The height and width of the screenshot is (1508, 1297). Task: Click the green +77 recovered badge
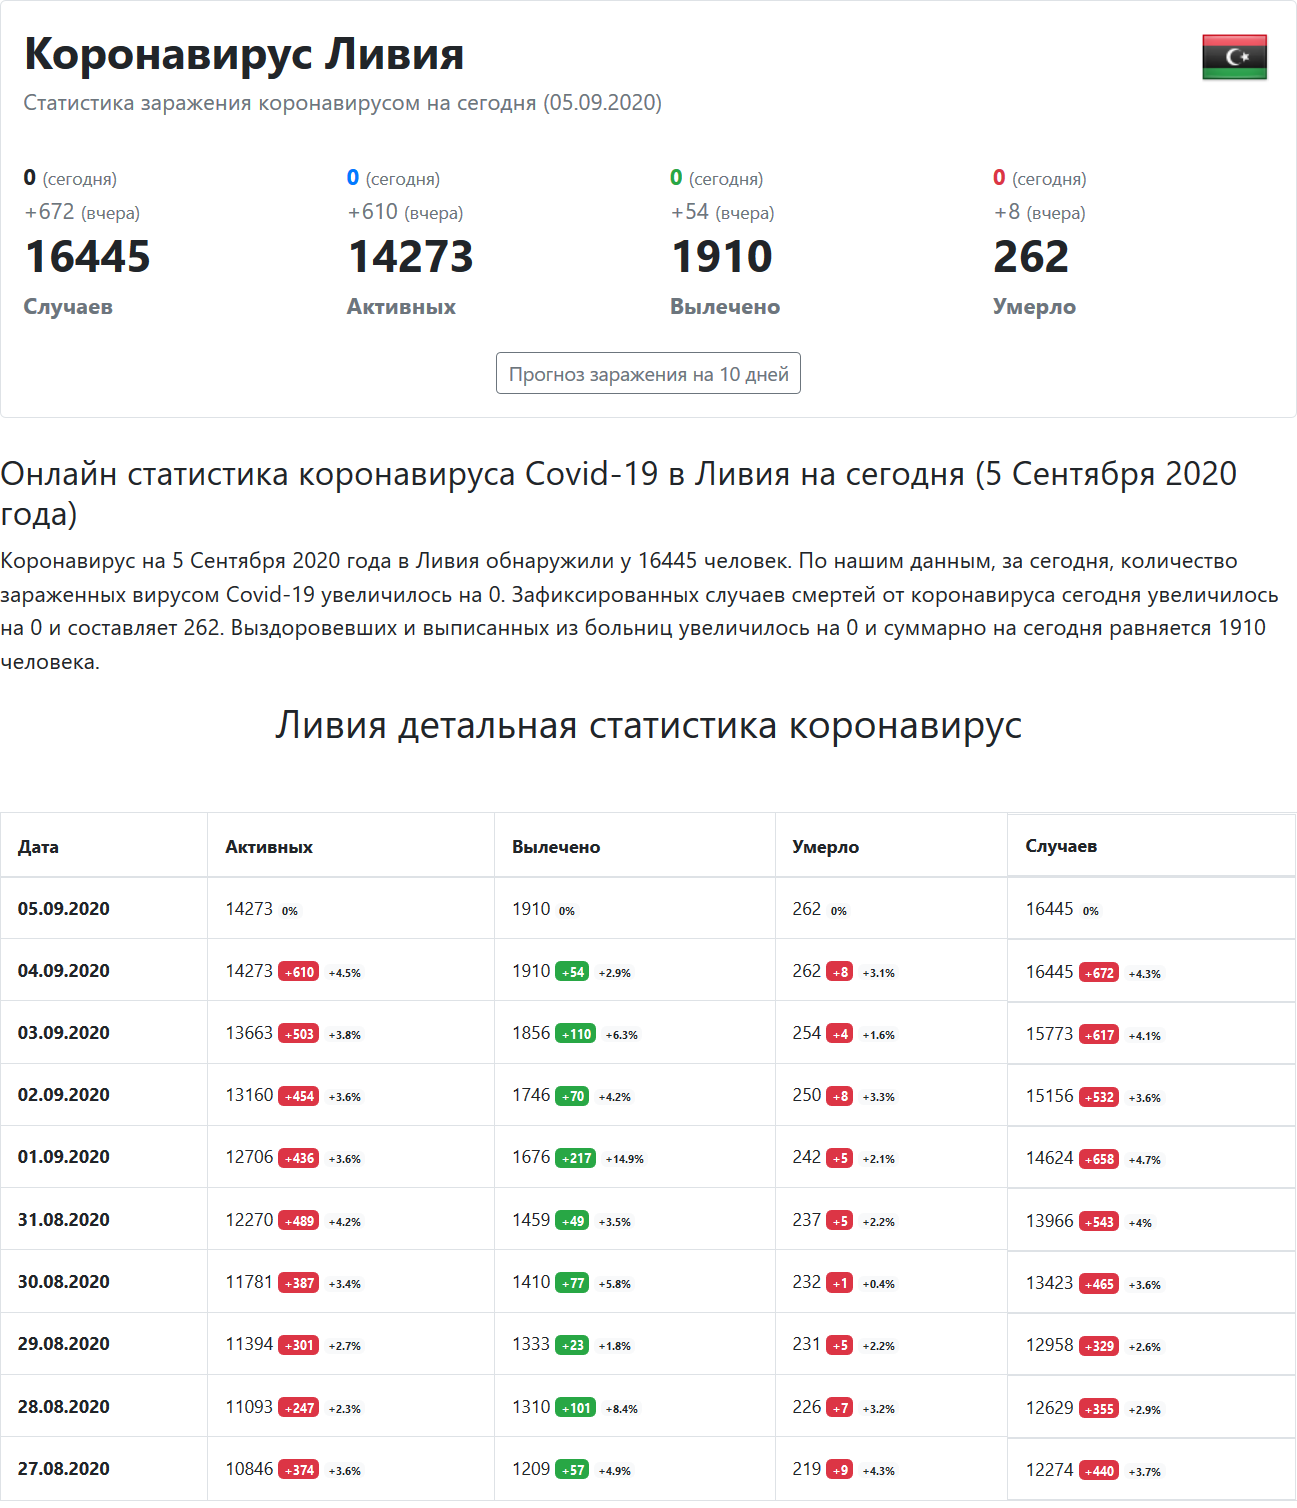click(572, 1283)
